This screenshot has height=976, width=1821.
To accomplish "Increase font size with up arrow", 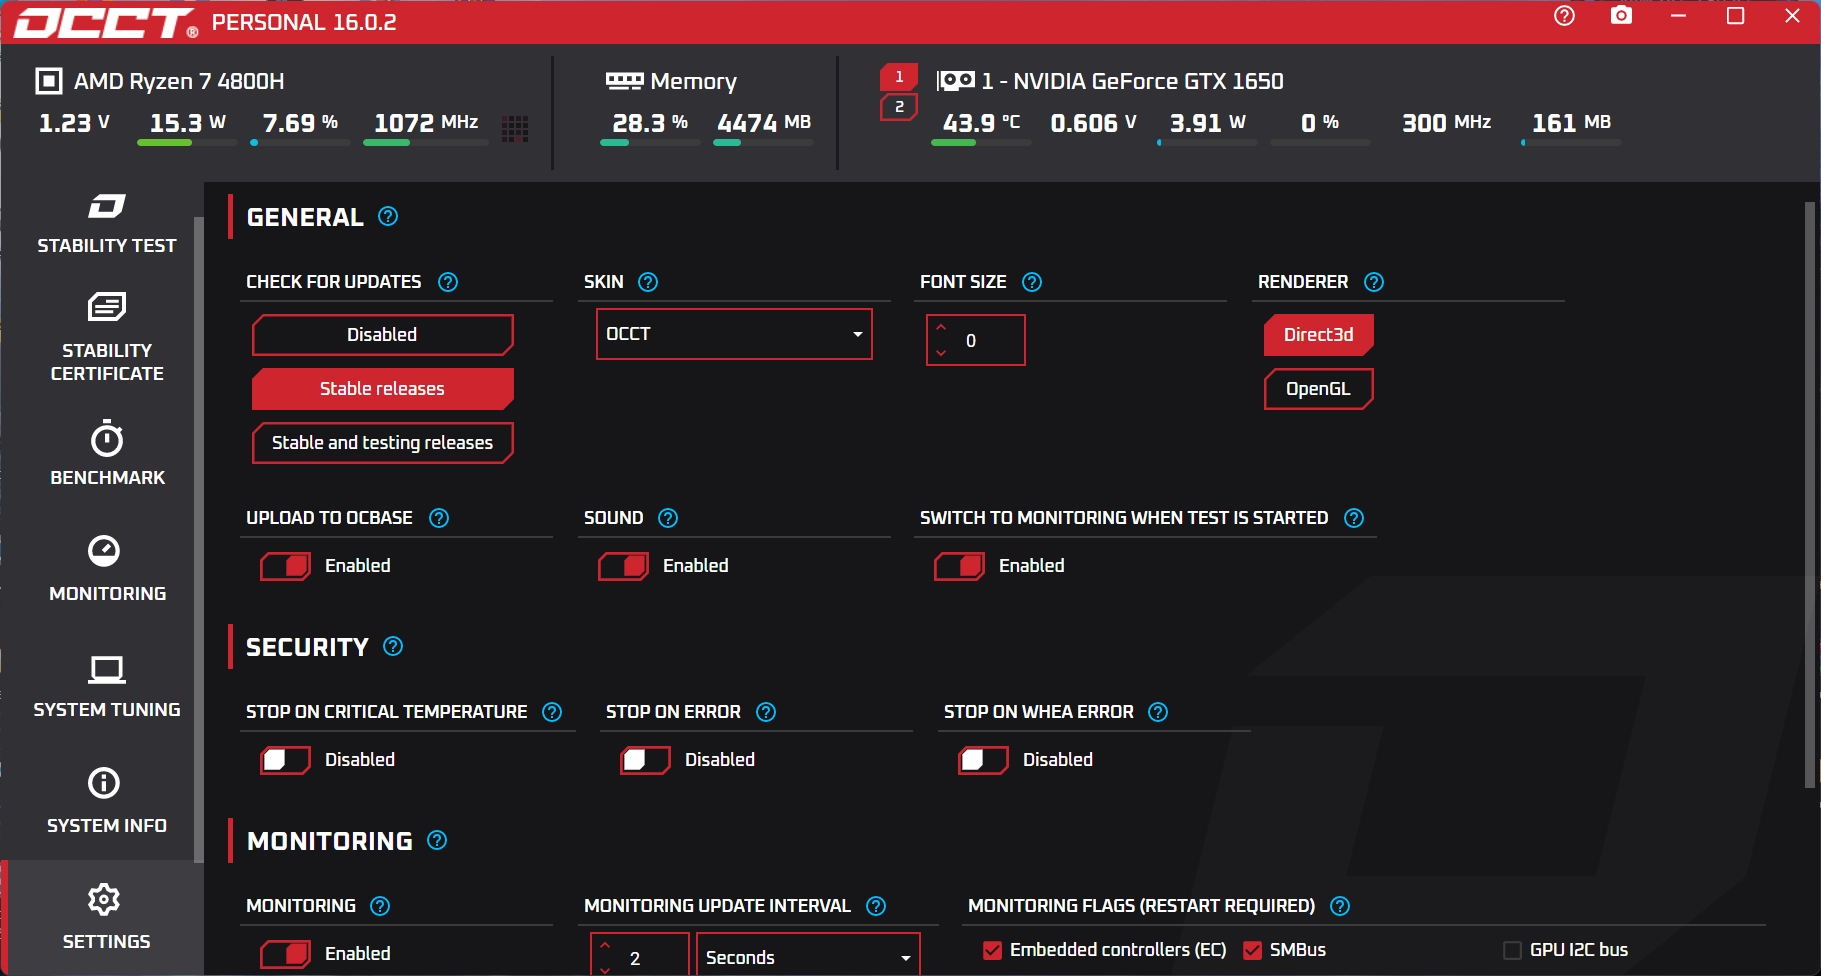I will (x=941, y=327).
